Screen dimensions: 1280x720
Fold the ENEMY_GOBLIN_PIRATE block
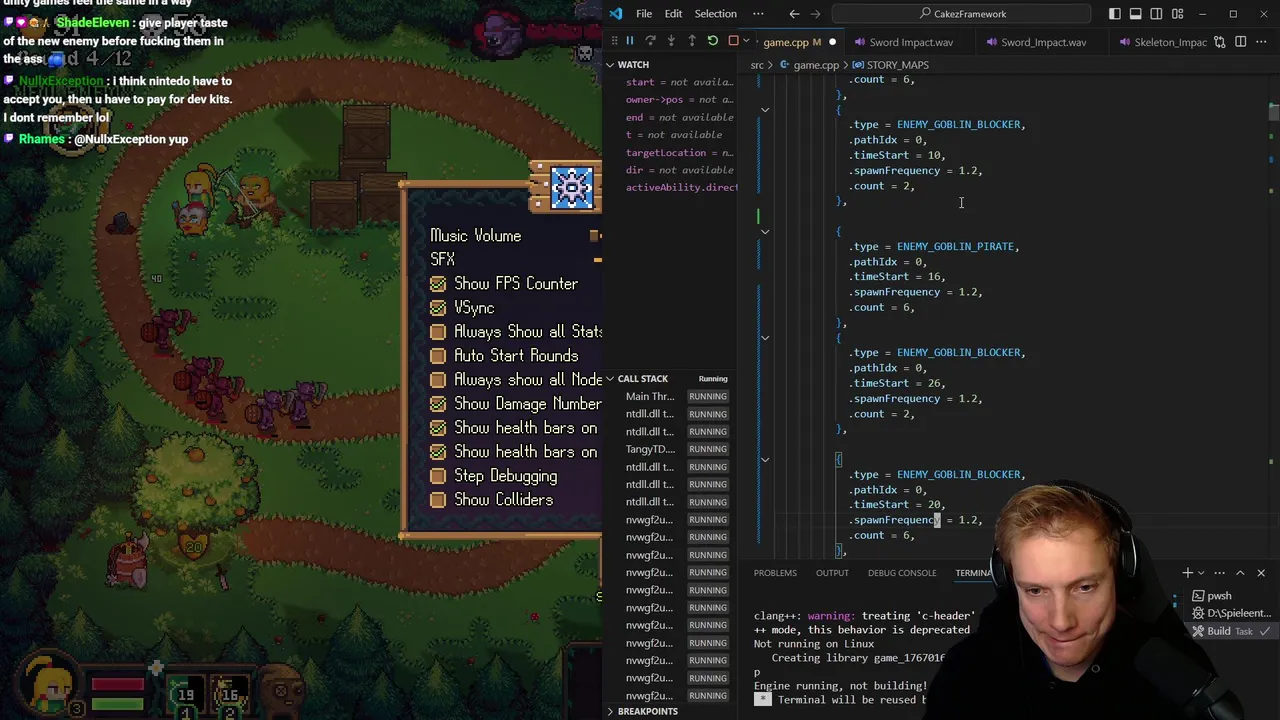click(765, 232)
